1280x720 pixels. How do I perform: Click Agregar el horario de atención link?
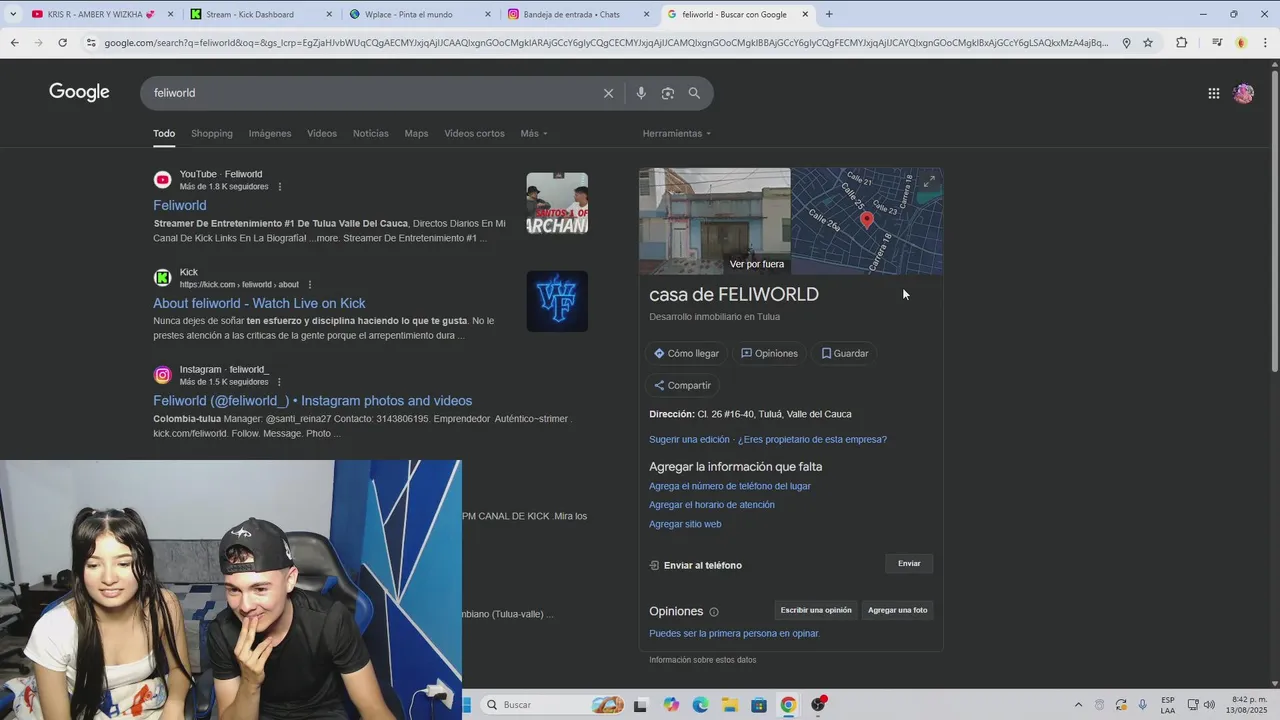tap(712, 505)
